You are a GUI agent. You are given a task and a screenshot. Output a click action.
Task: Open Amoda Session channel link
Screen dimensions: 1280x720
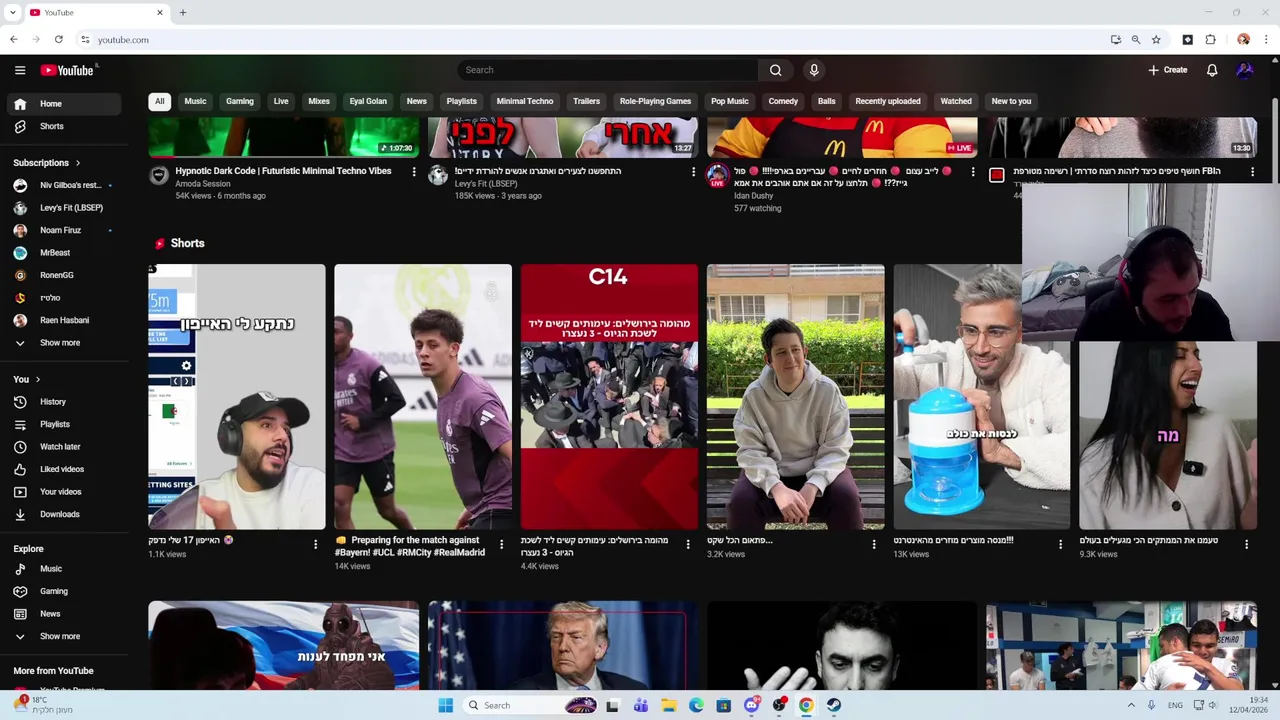coord(203,184)
